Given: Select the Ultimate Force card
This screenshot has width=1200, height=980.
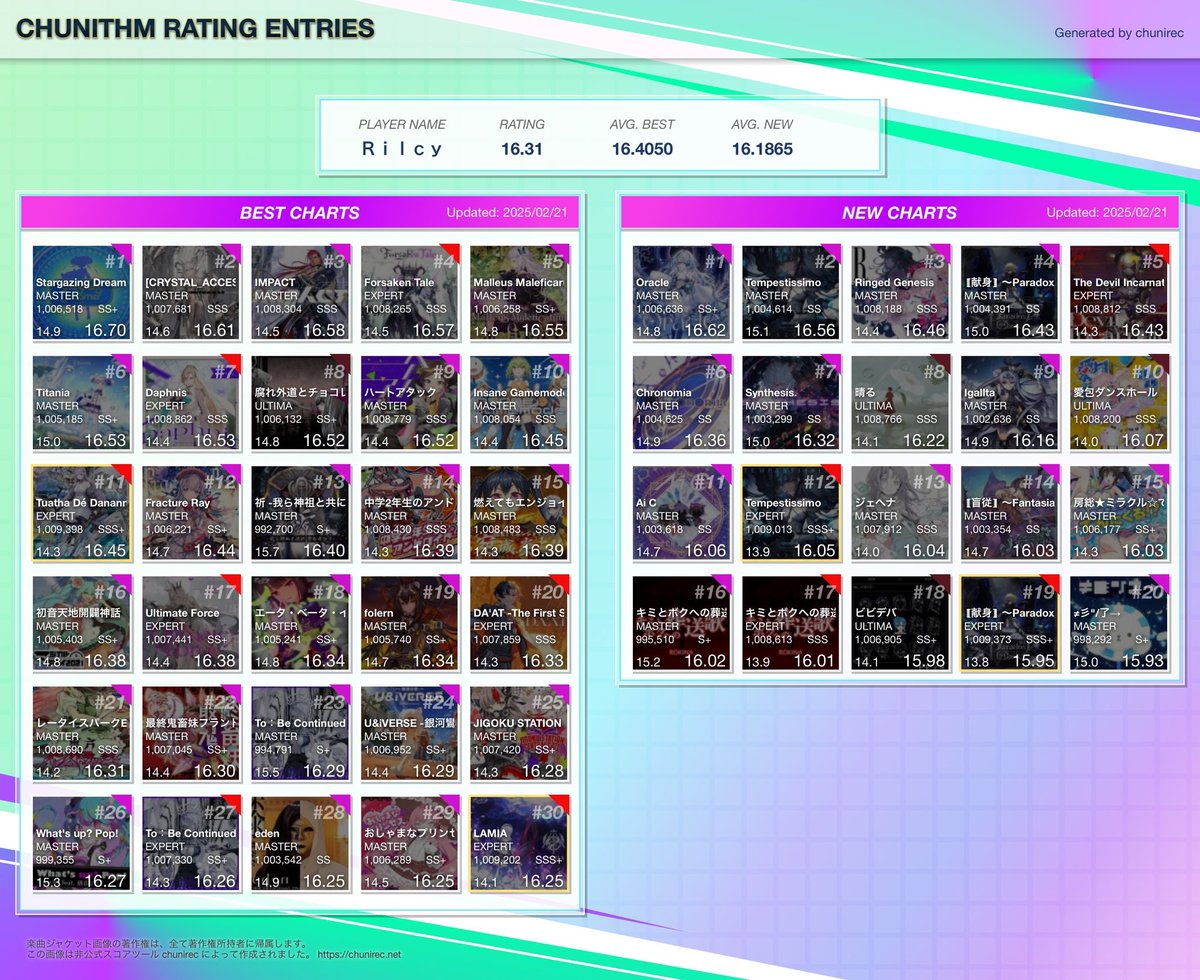Looking at the screenshot, I should [x=190, y=623].
